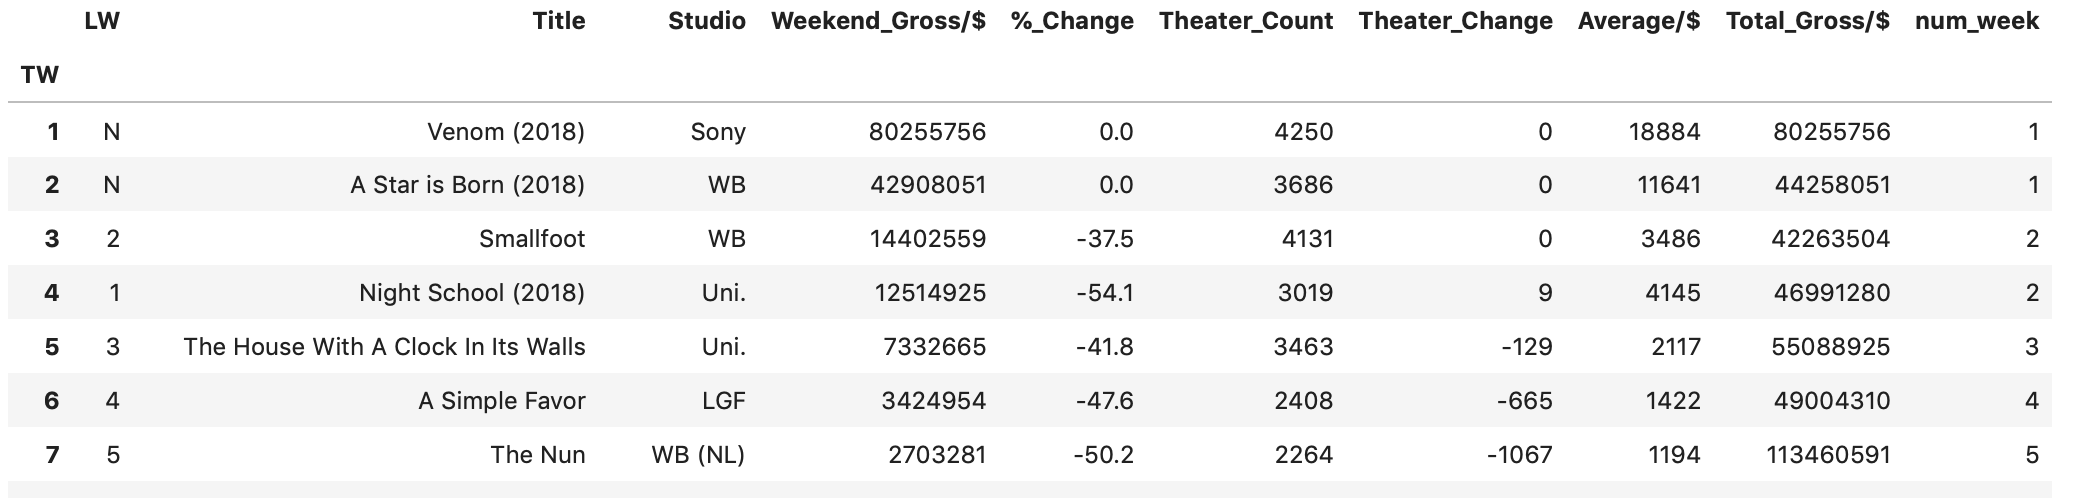This screenshot has height=498, width=2084.
Task: Click the A Simple Favor cell
Action: [x=501, y=401]
